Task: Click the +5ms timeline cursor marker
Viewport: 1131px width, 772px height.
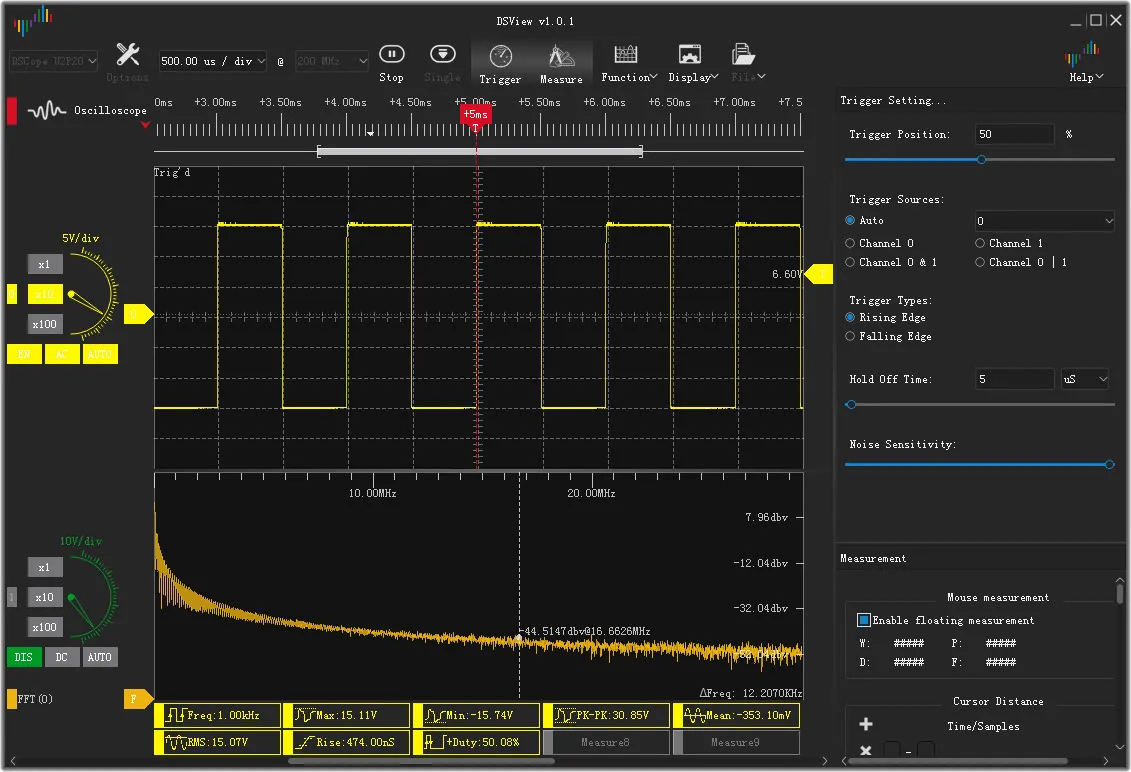Action: pos(475,115)
